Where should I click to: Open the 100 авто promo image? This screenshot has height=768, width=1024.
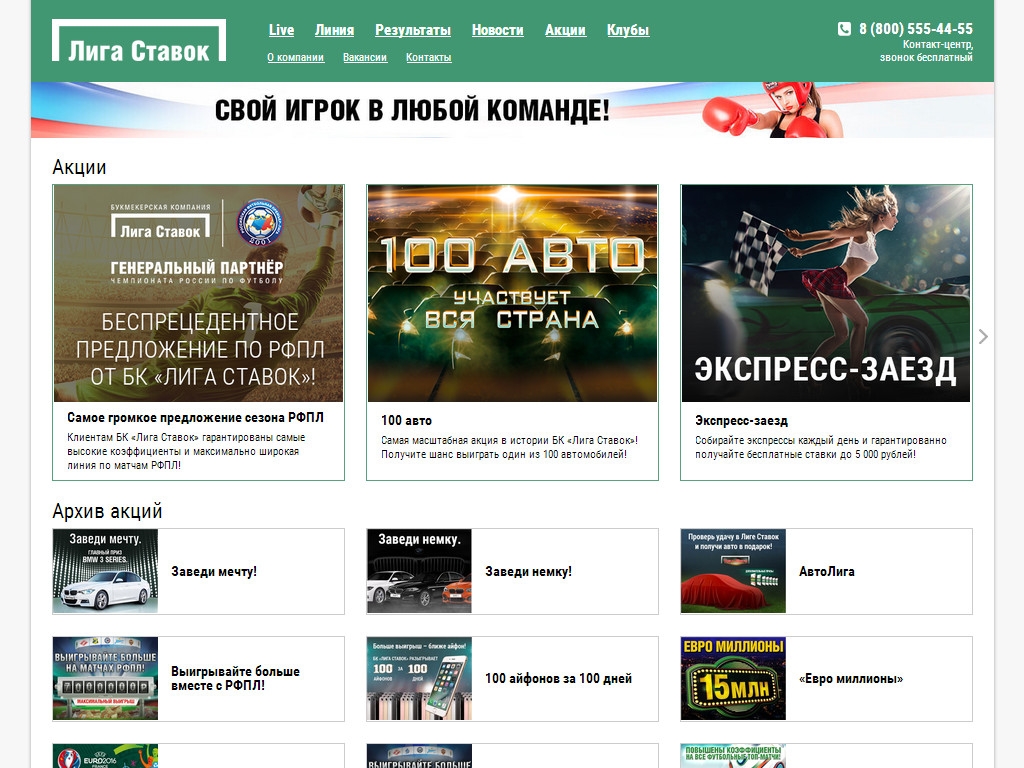pos(512,293)
